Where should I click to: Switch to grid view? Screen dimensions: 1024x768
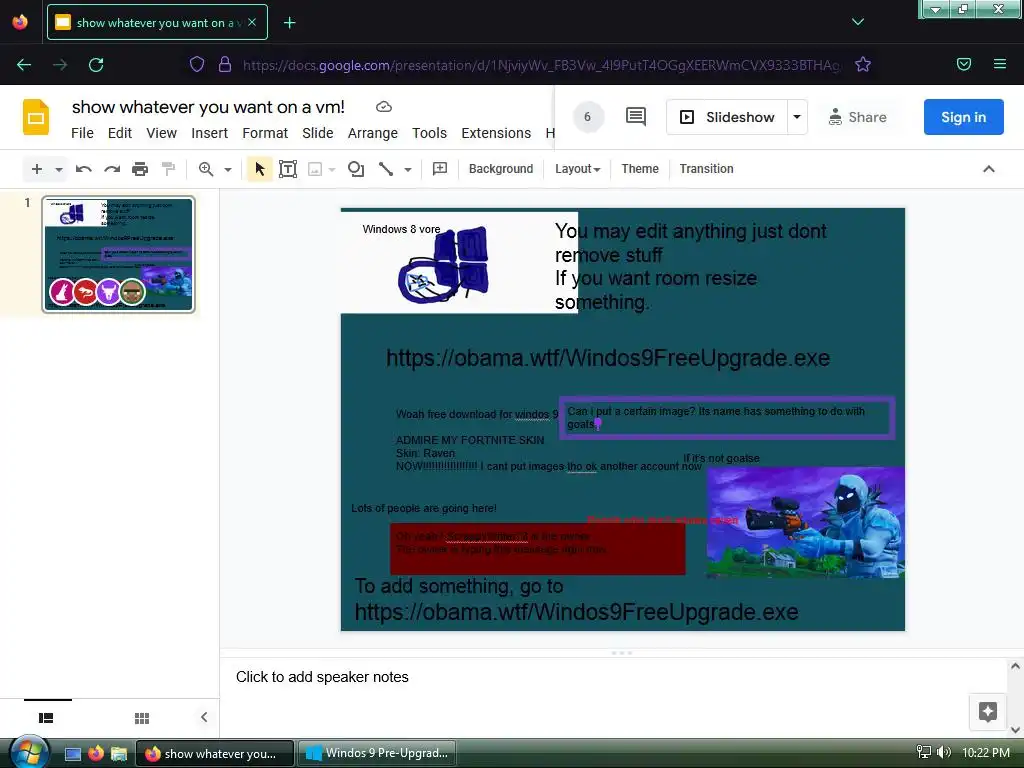point(142,718)
